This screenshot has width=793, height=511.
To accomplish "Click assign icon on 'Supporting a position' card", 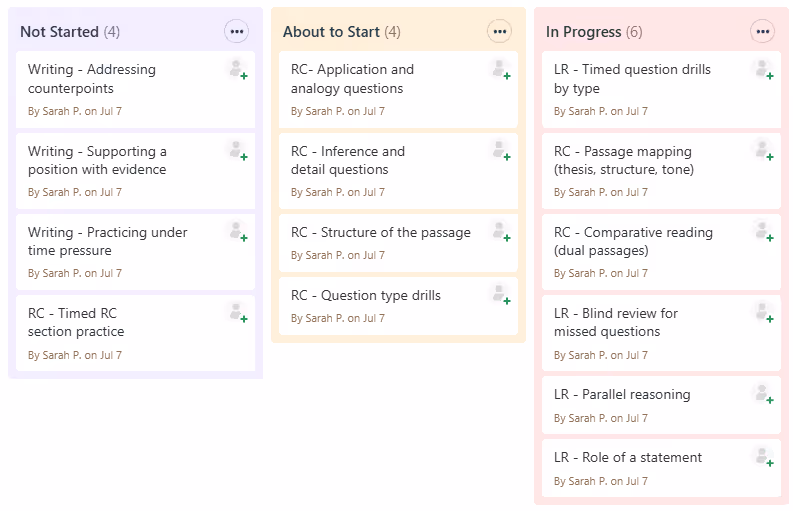I will click(x=237, y=152).
